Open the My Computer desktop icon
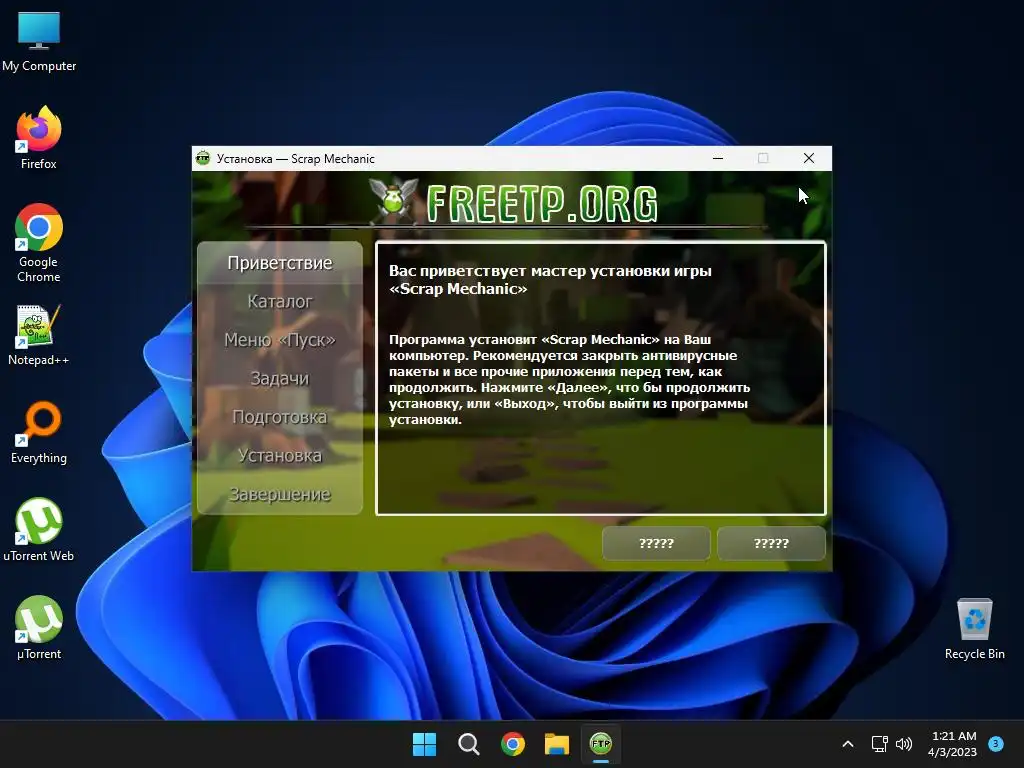 pos(39,42)
